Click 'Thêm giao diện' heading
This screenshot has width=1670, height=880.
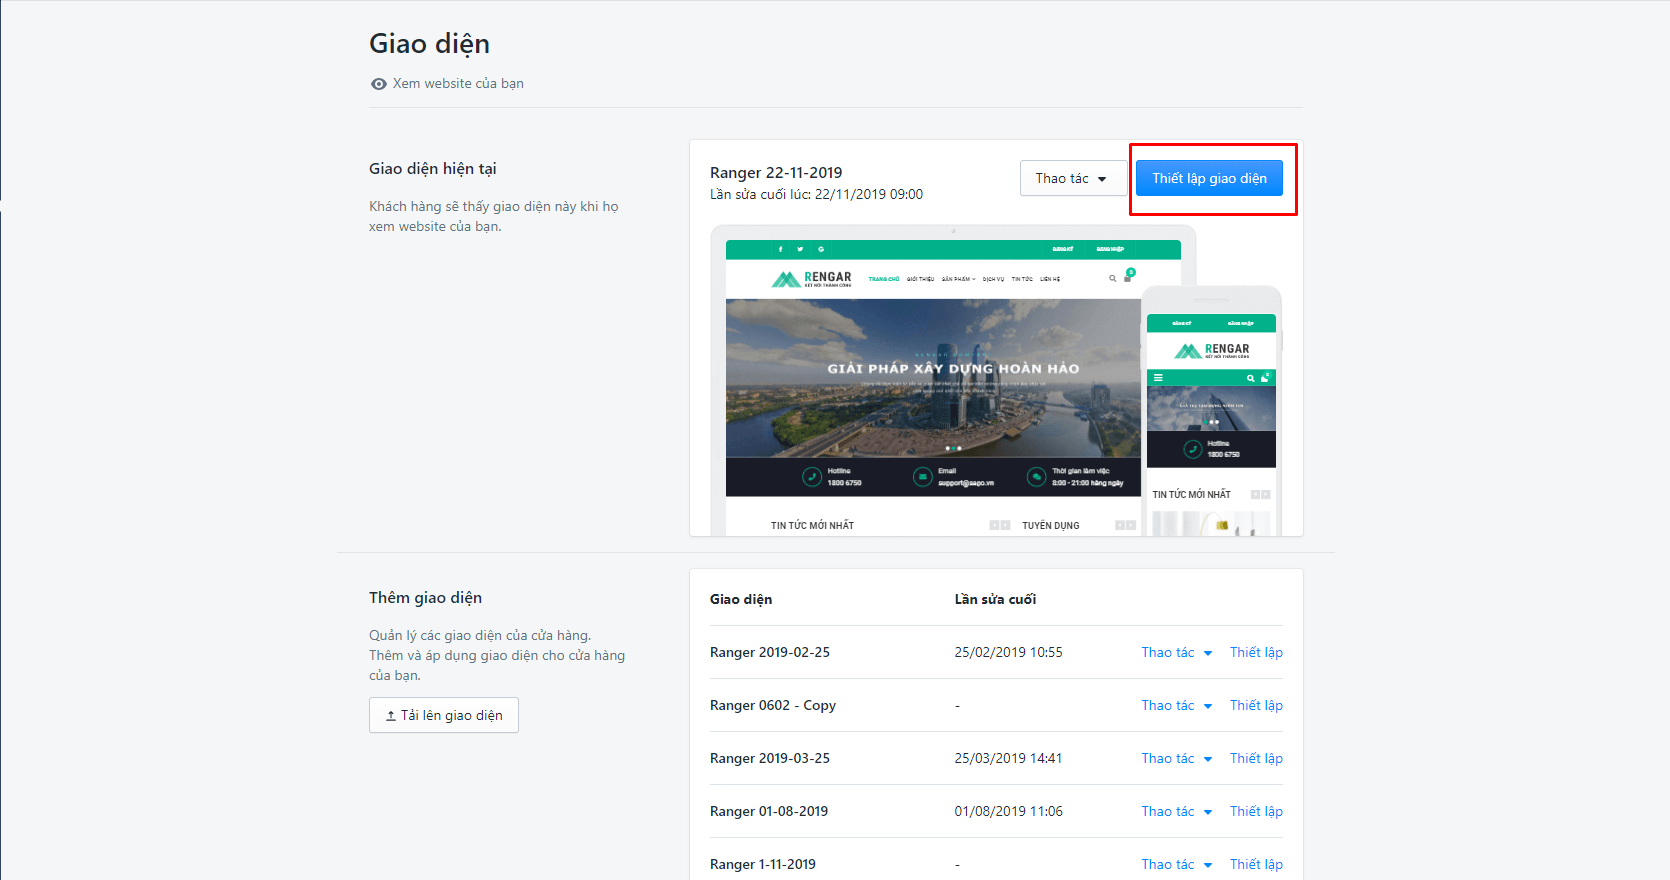[x=425, y=598]
